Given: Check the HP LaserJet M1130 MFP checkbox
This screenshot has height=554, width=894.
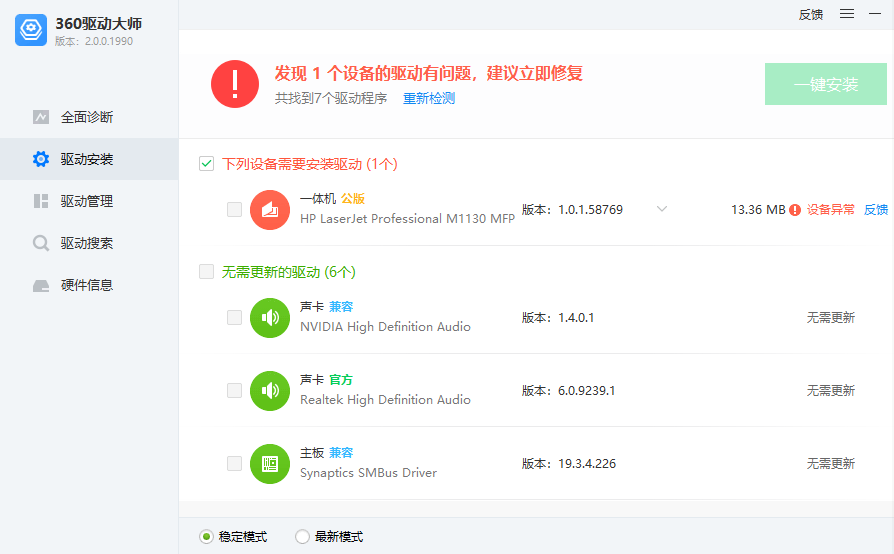Looking at the screenshot, I should coord(234,210).
